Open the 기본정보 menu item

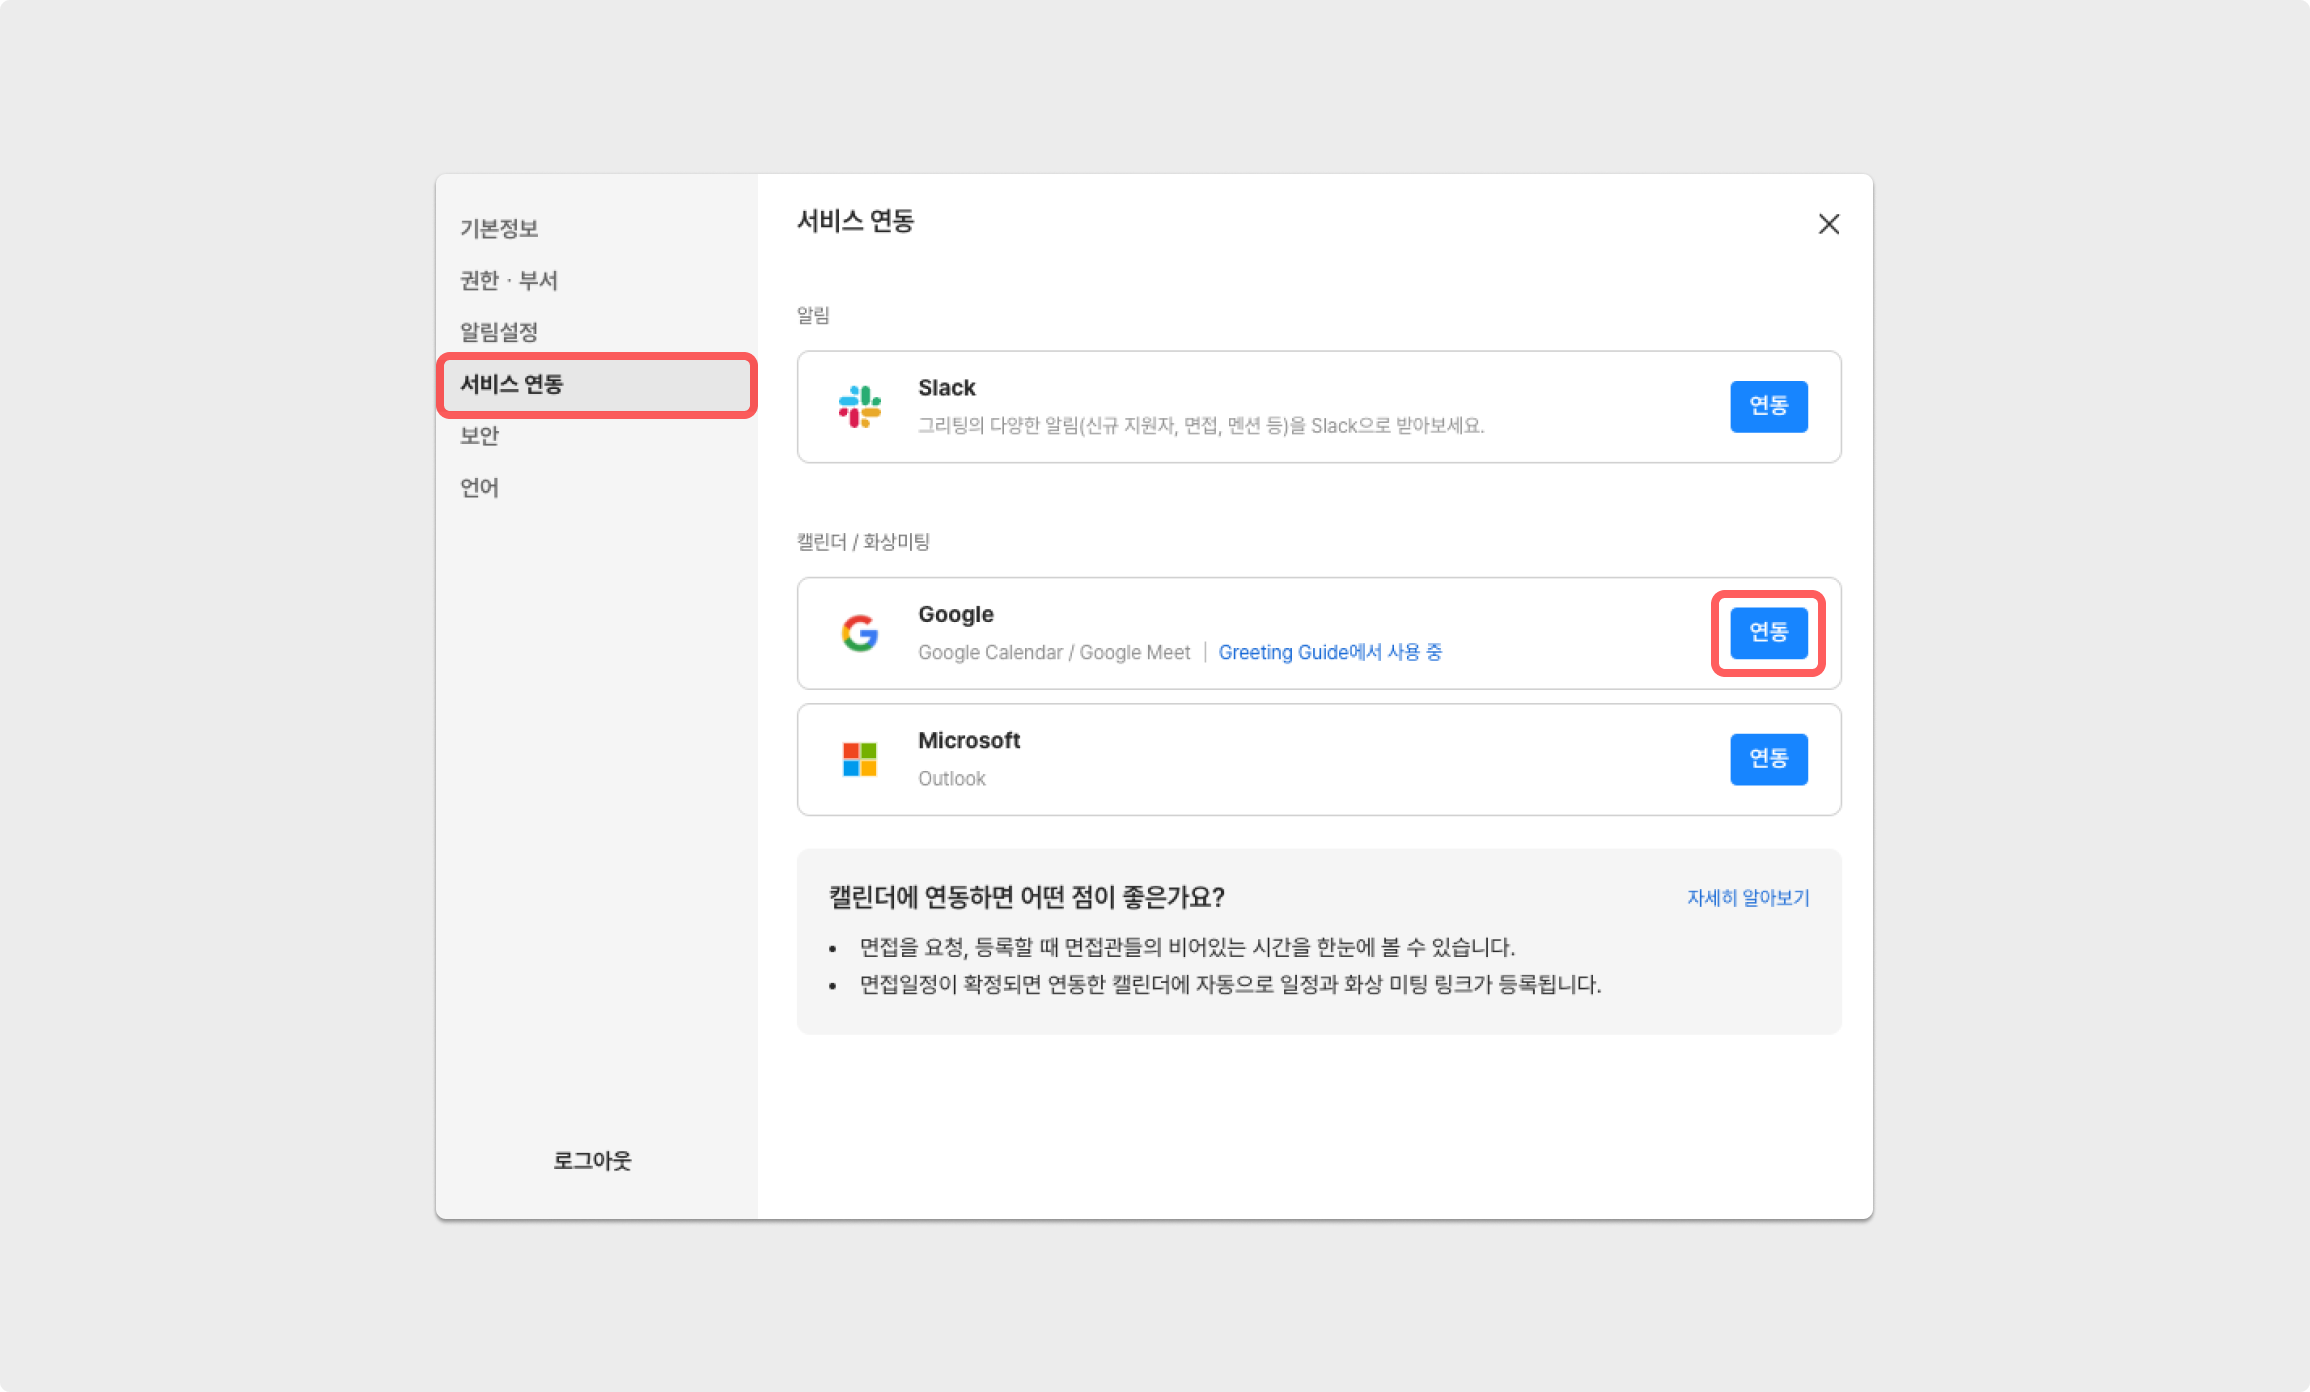[499, 228]
